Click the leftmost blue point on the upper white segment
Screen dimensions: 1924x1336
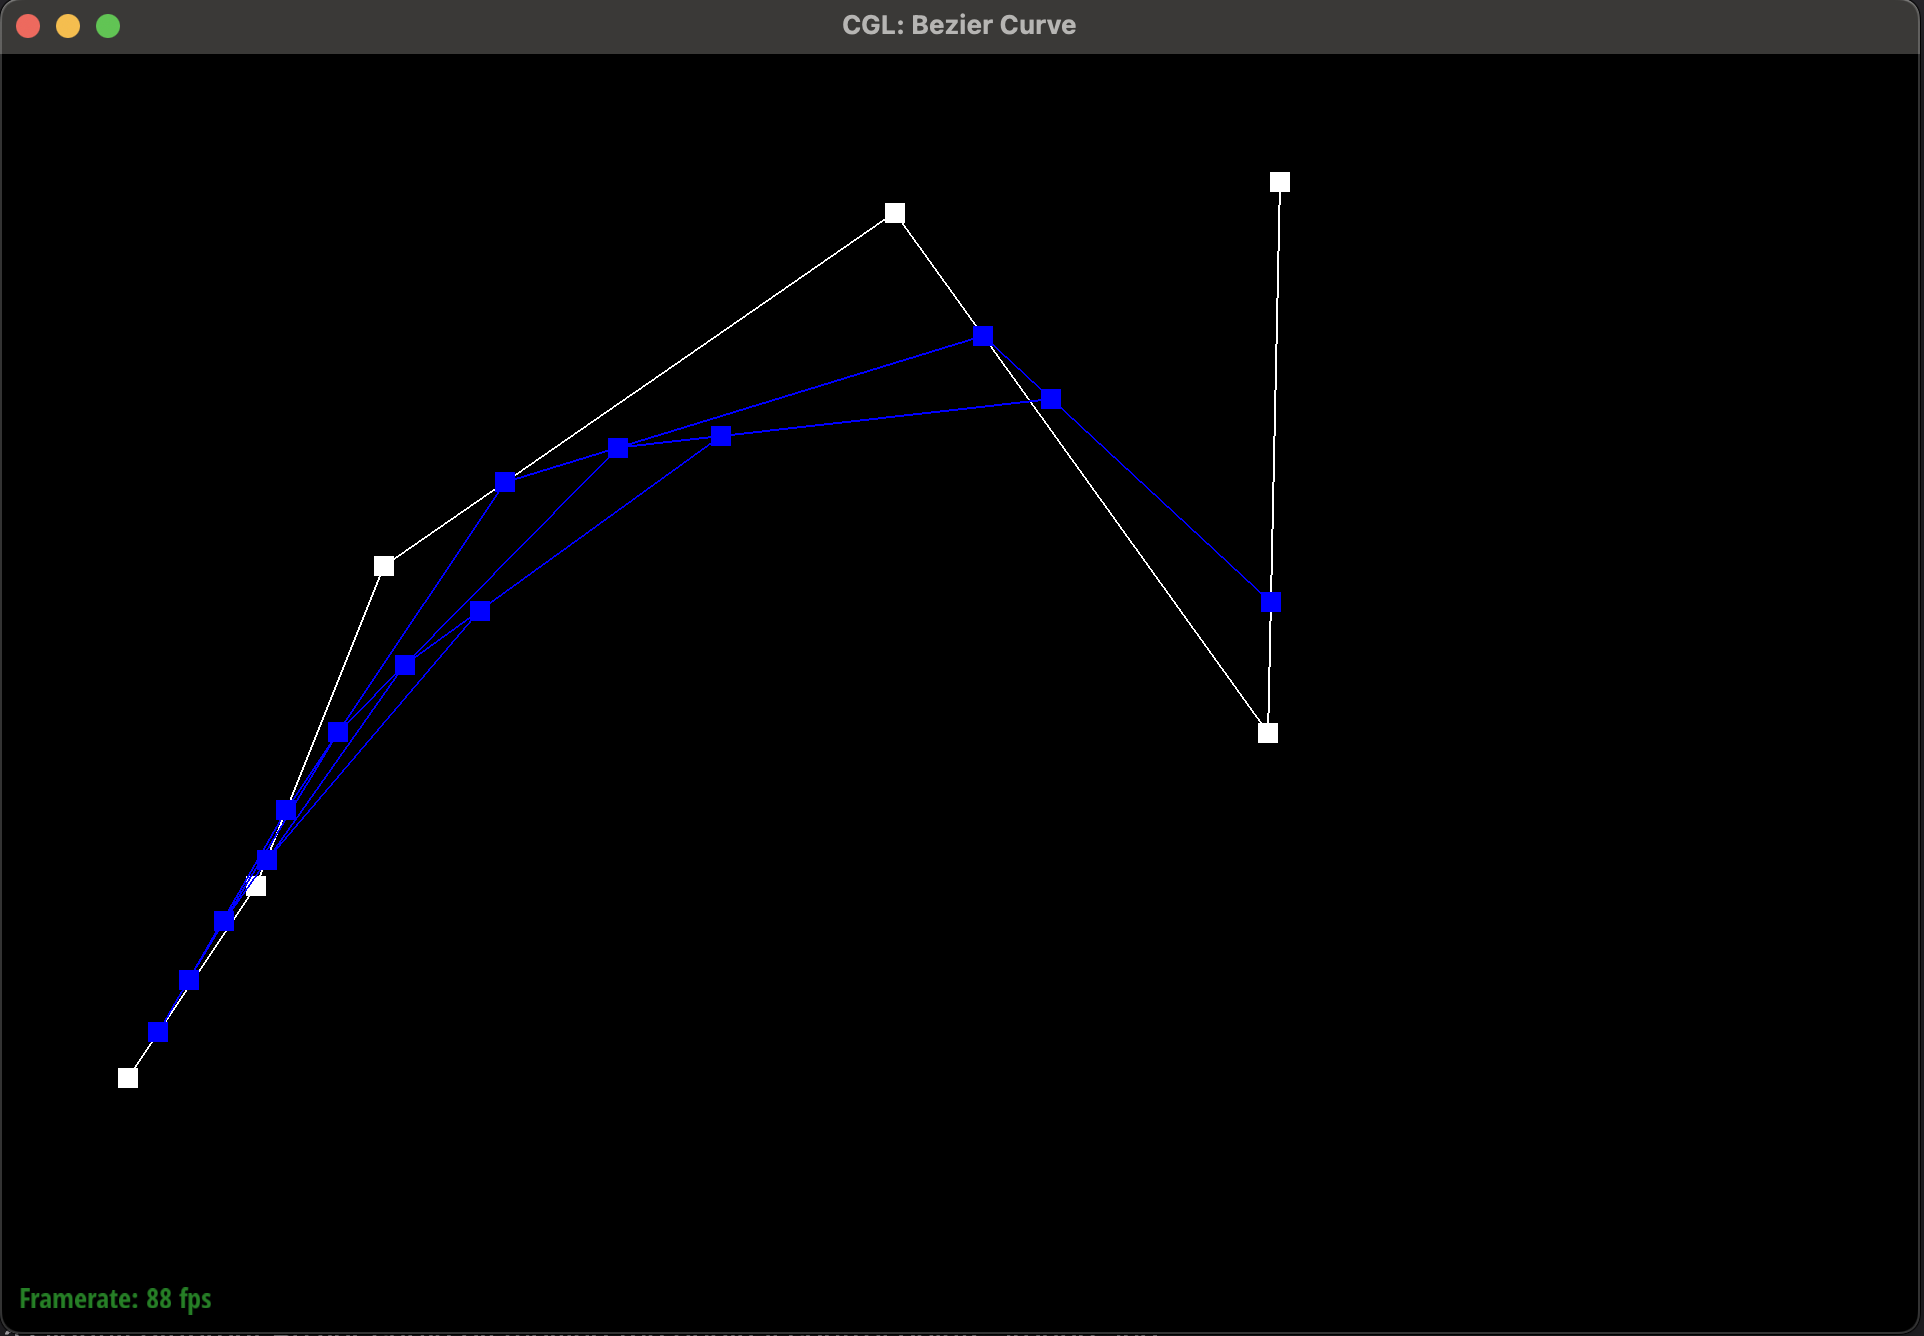pos(506,482)
